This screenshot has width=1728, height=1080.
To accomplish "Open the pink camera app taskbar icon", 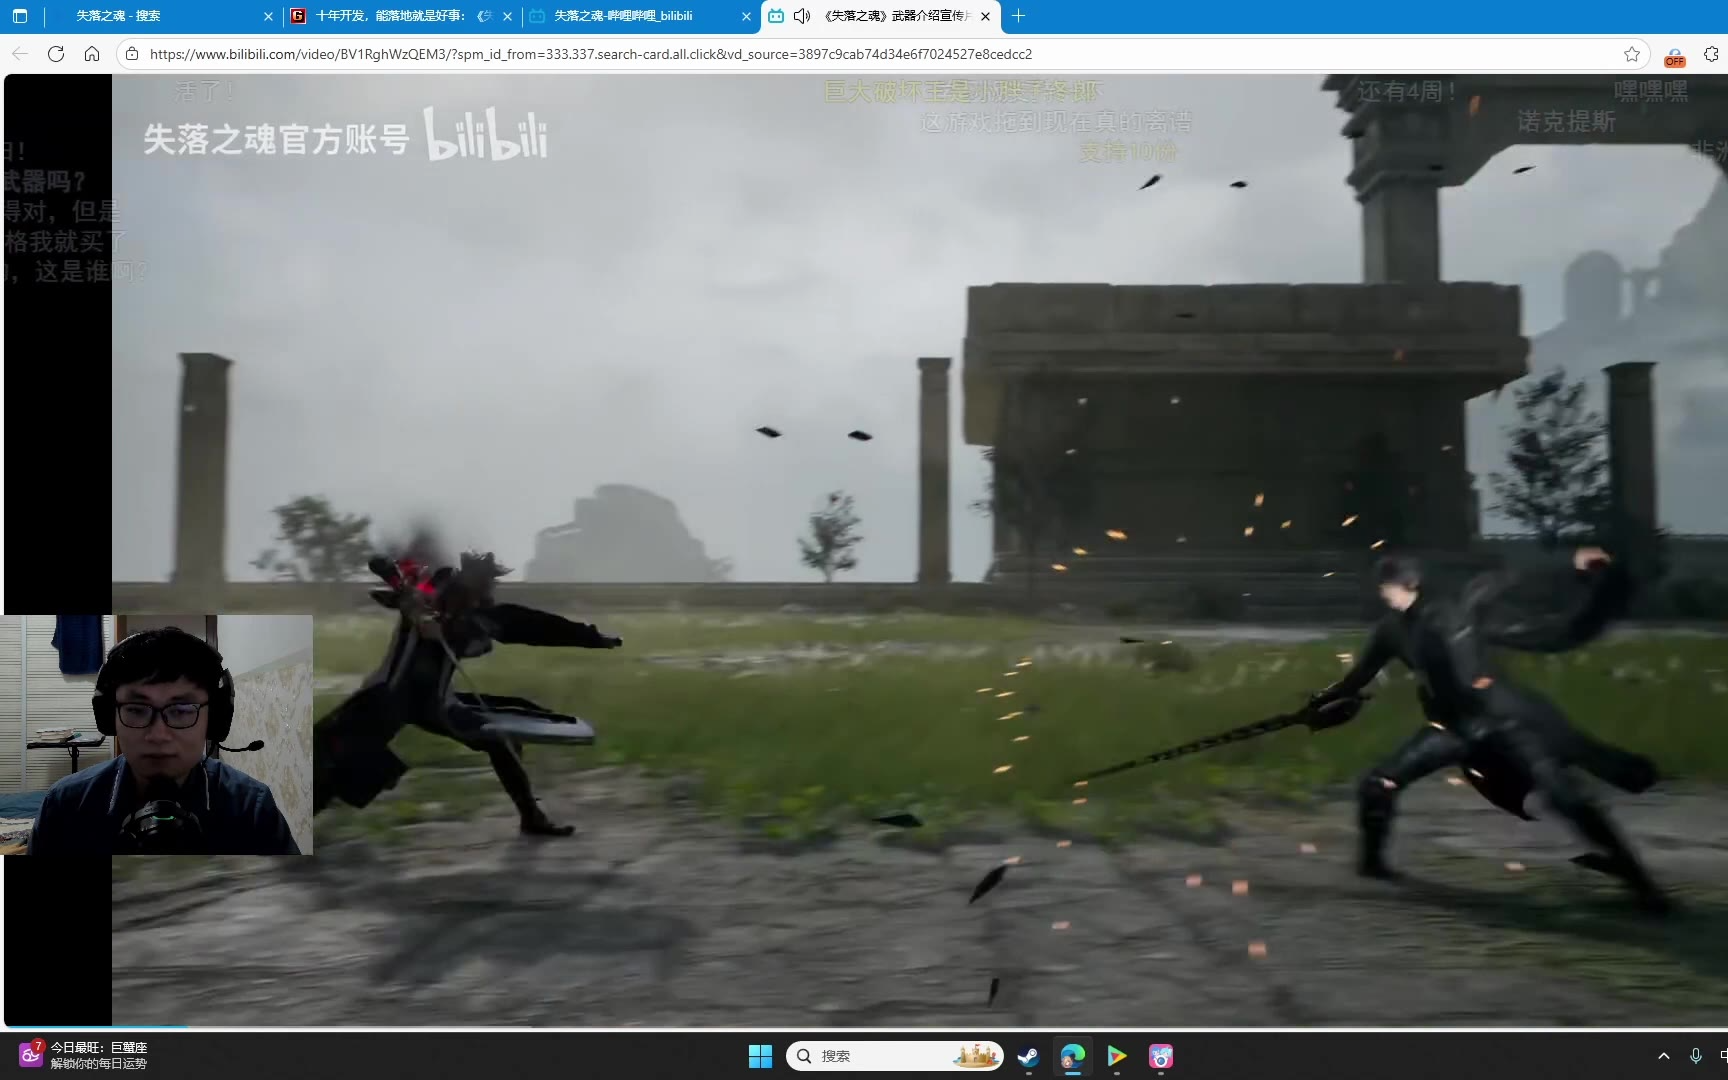I will (x=1160, y=1056).
